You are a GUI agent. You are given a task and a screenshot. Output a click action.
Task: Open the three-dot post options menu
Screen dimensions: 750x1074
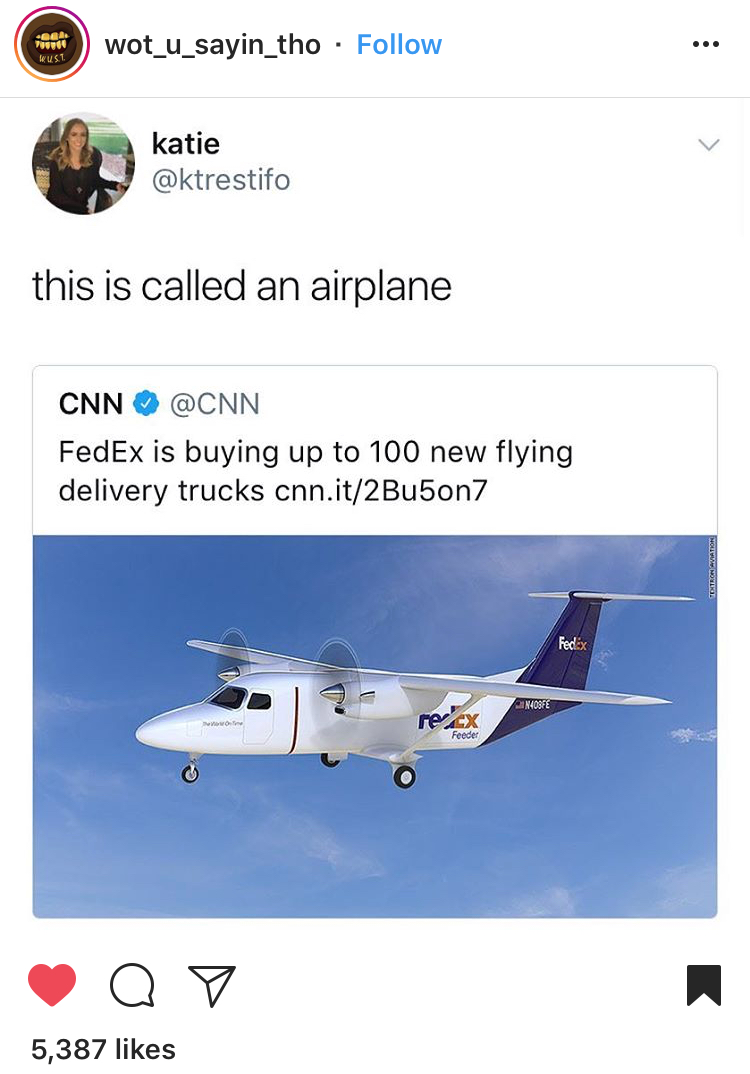coord(705,44)
